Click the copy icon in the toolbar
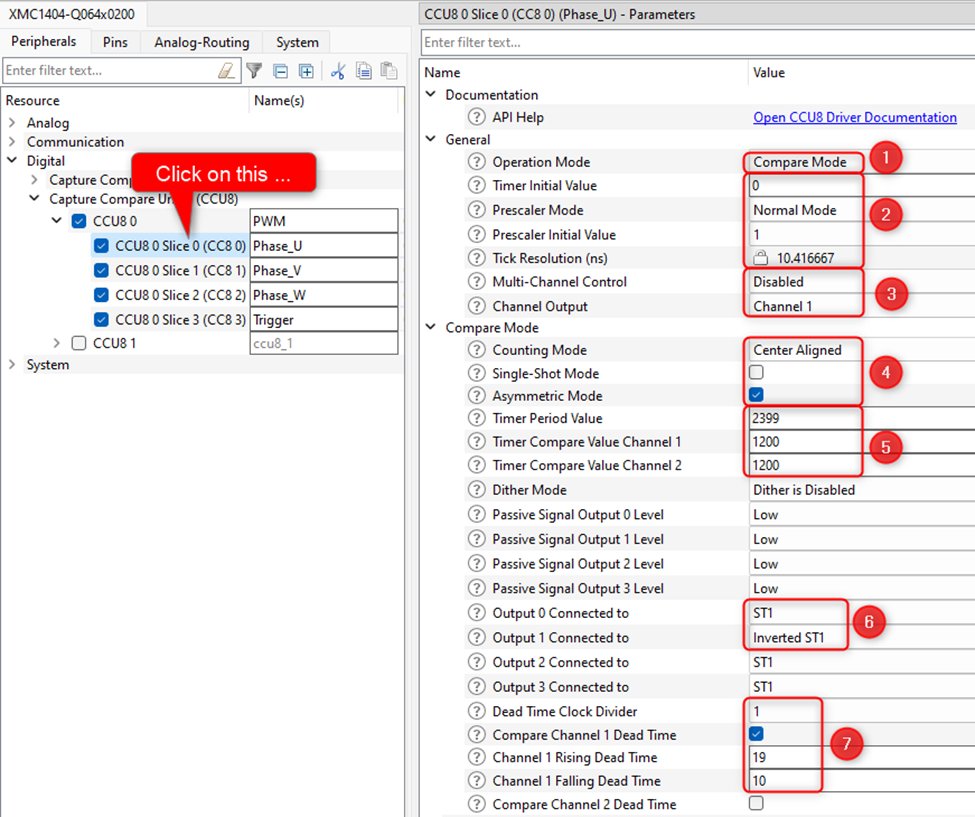Image resolution: width=975 pixels, height=817 pixels. tap(362, 71)
